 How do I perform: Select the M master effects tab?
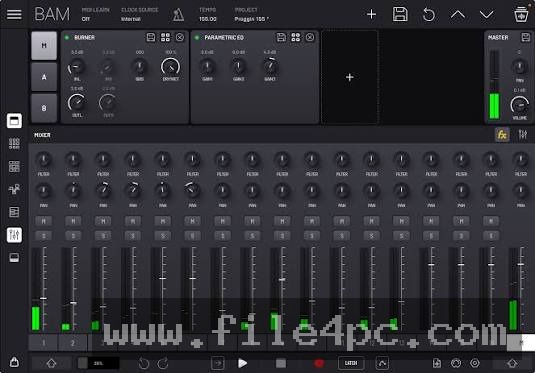[x=44, y=46]
